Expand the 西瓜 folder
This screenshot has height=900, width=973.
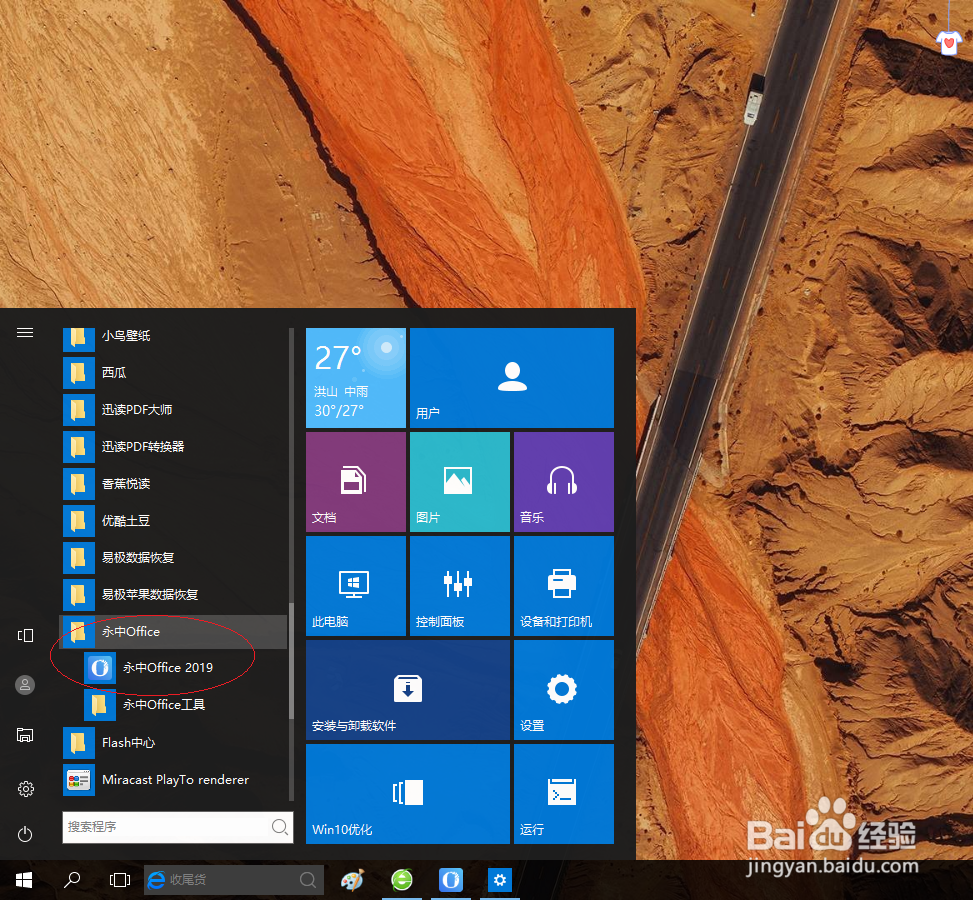click(x=174, y=372)
